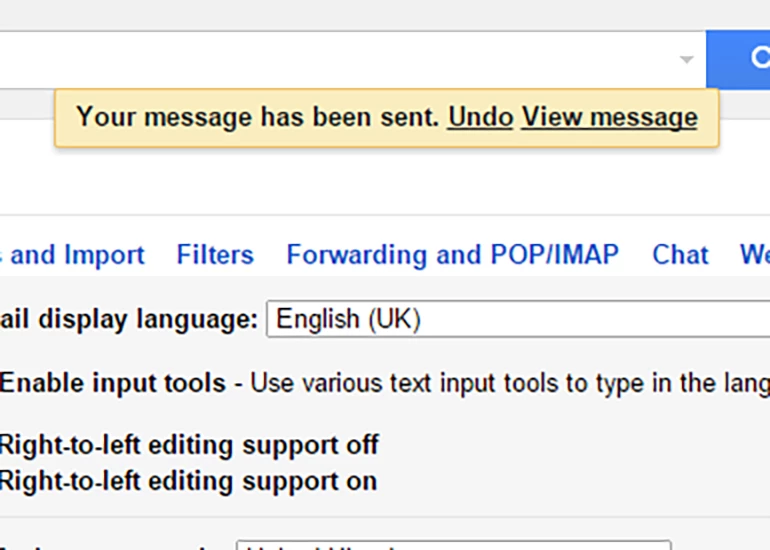
Task: Click the Undo link in sent notification
Action: [480, 117]
